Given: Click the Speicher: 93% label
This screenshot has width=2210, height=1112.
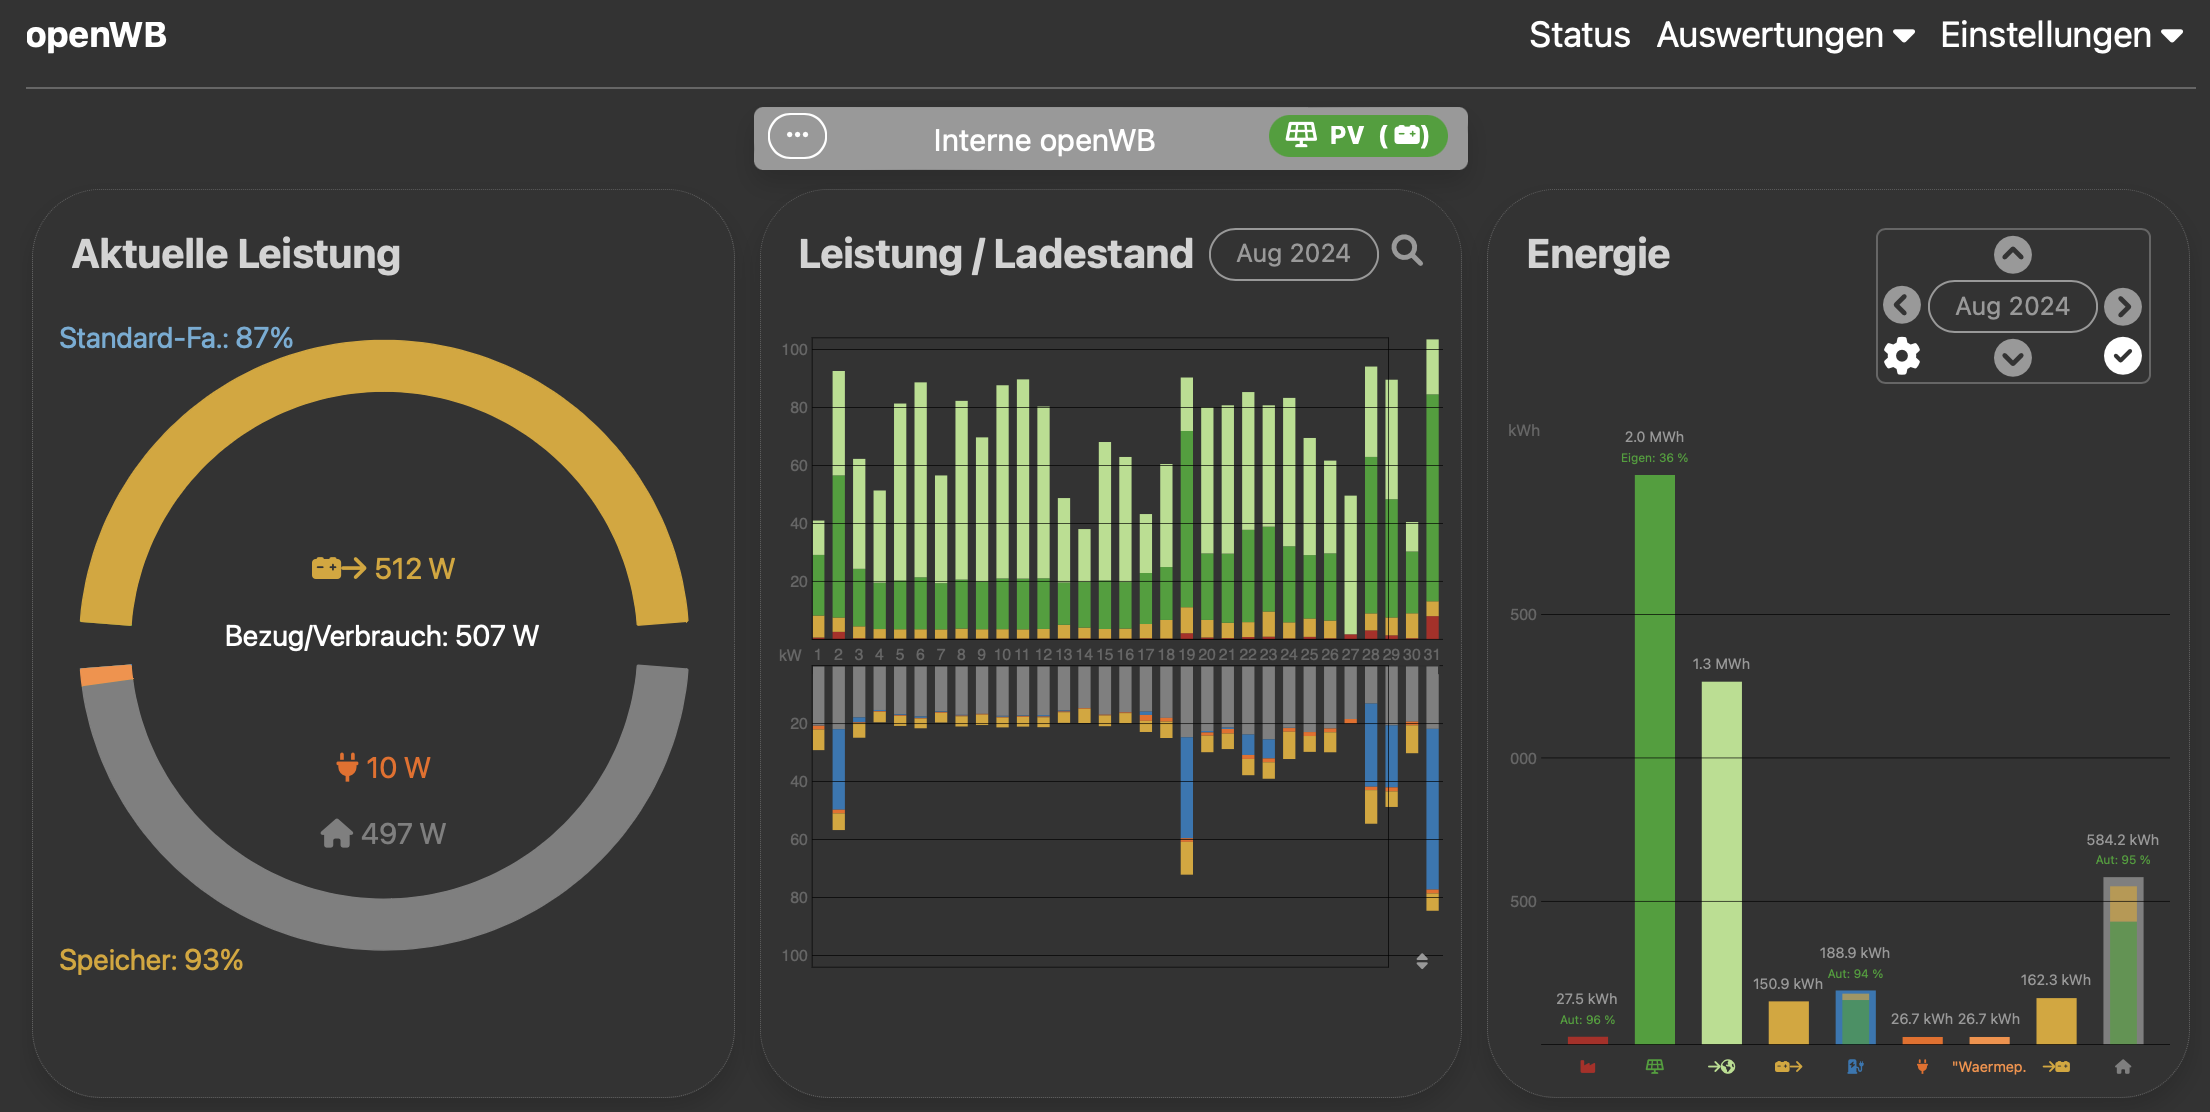Looking at the screenshot, I should click(151, 960).
